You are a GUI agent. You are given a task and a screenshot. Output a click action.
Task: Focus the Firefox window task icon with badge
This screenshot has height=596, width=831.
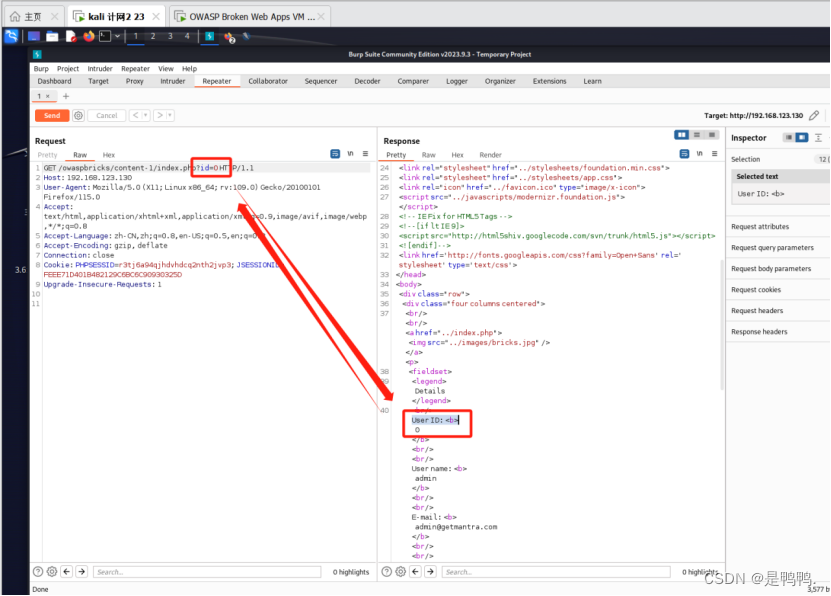229,37
